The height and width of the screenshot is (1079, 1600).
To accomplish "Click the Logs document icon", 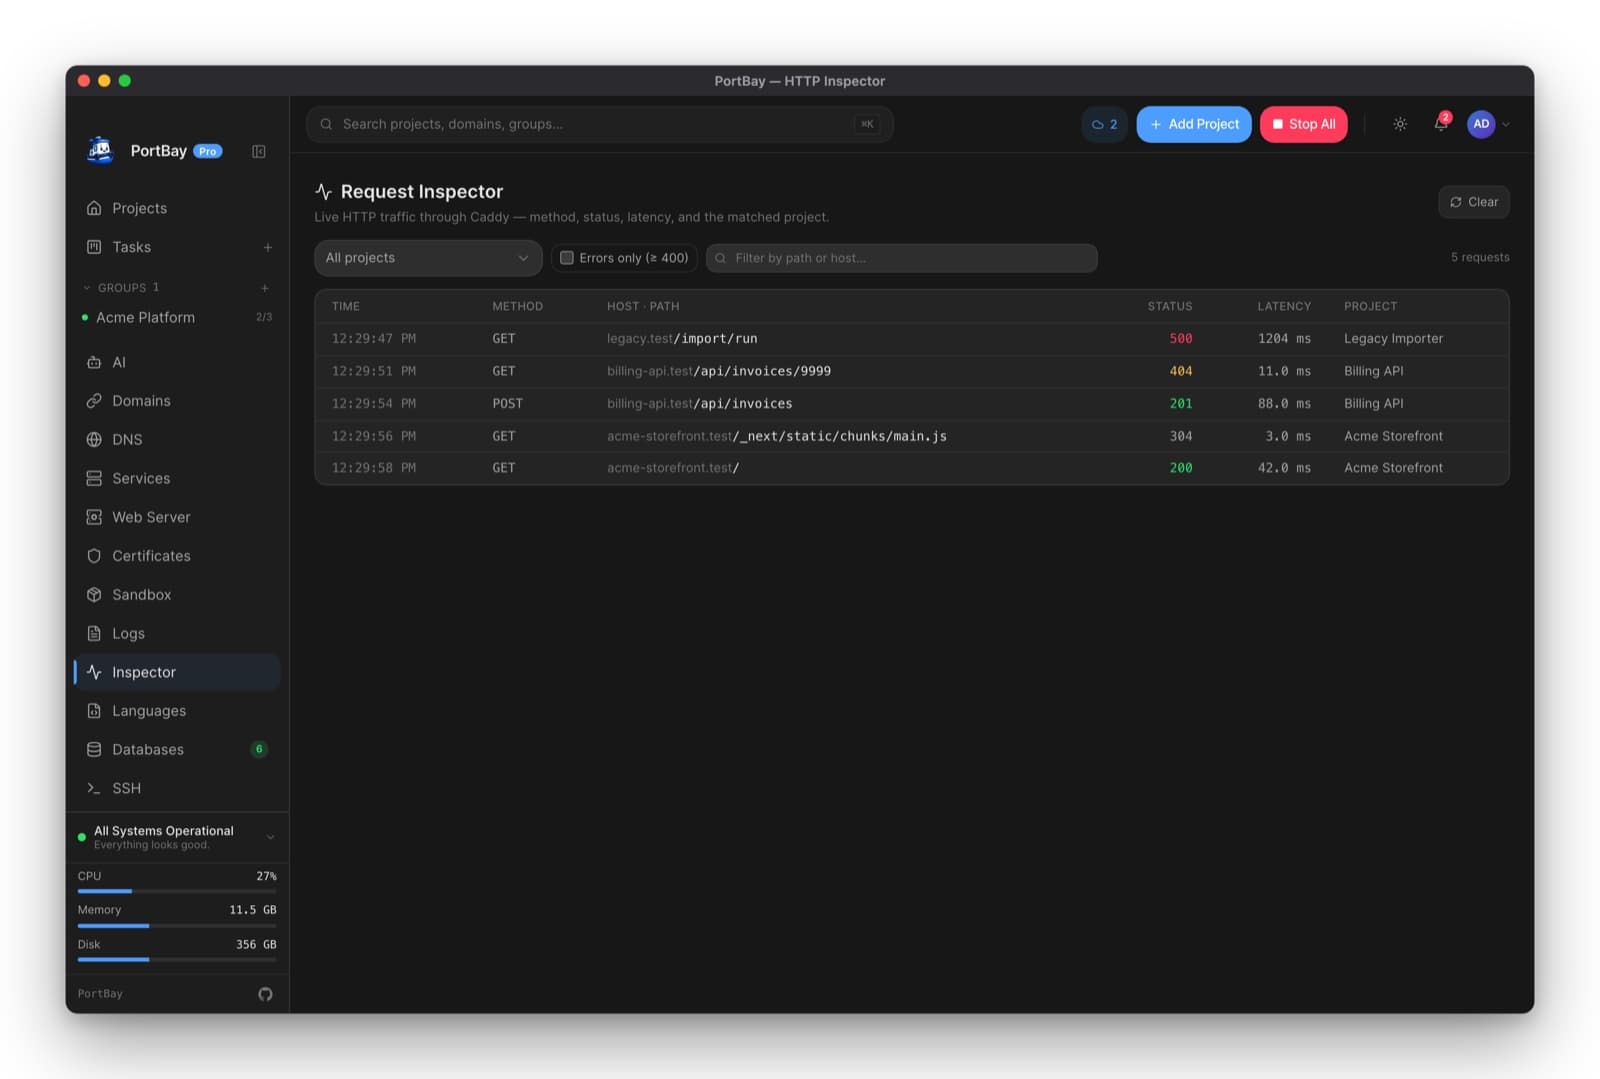I will (x=94, y=634).
